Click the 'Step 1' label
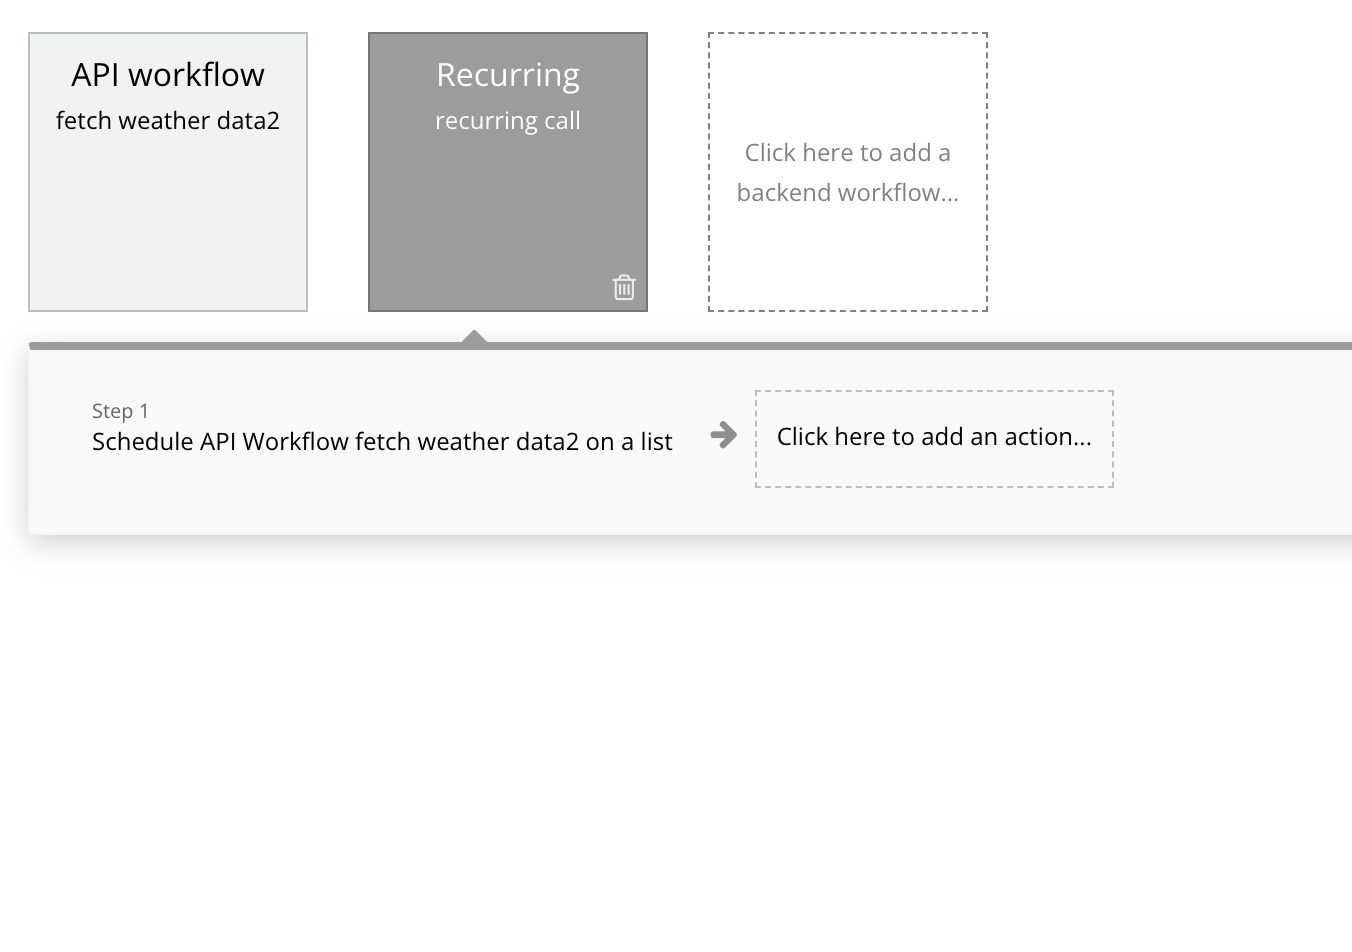The width and height of the screenshot is (1352, 952). point(120,411)
